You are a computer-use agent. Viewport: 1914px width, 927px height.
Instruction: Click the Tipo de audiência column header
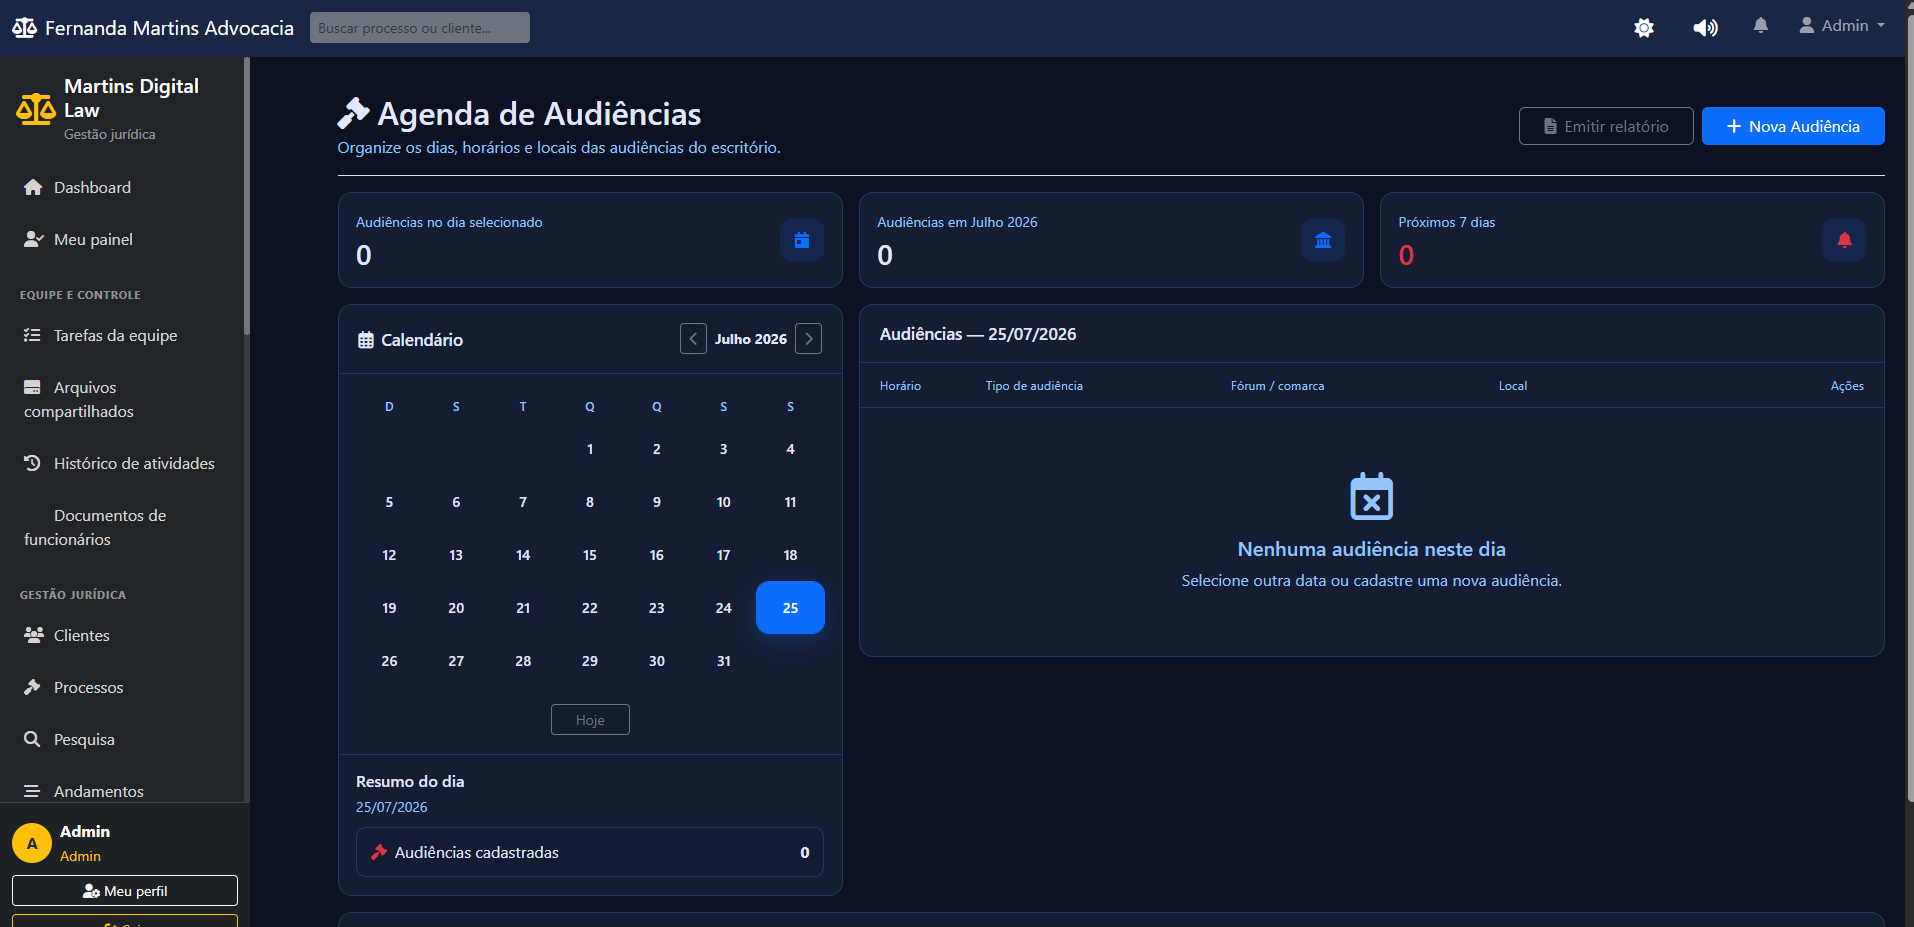pos(1034,386)
